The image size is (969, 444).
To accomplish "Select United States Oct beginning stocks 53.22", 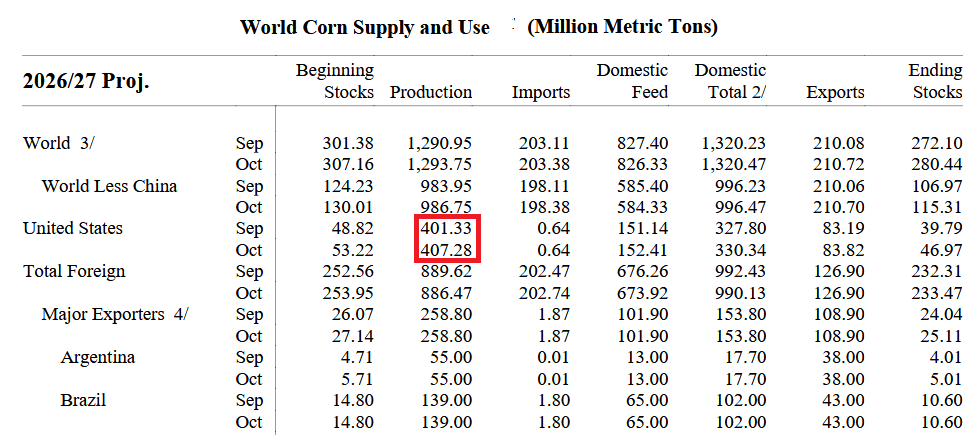I will (352, 250).
